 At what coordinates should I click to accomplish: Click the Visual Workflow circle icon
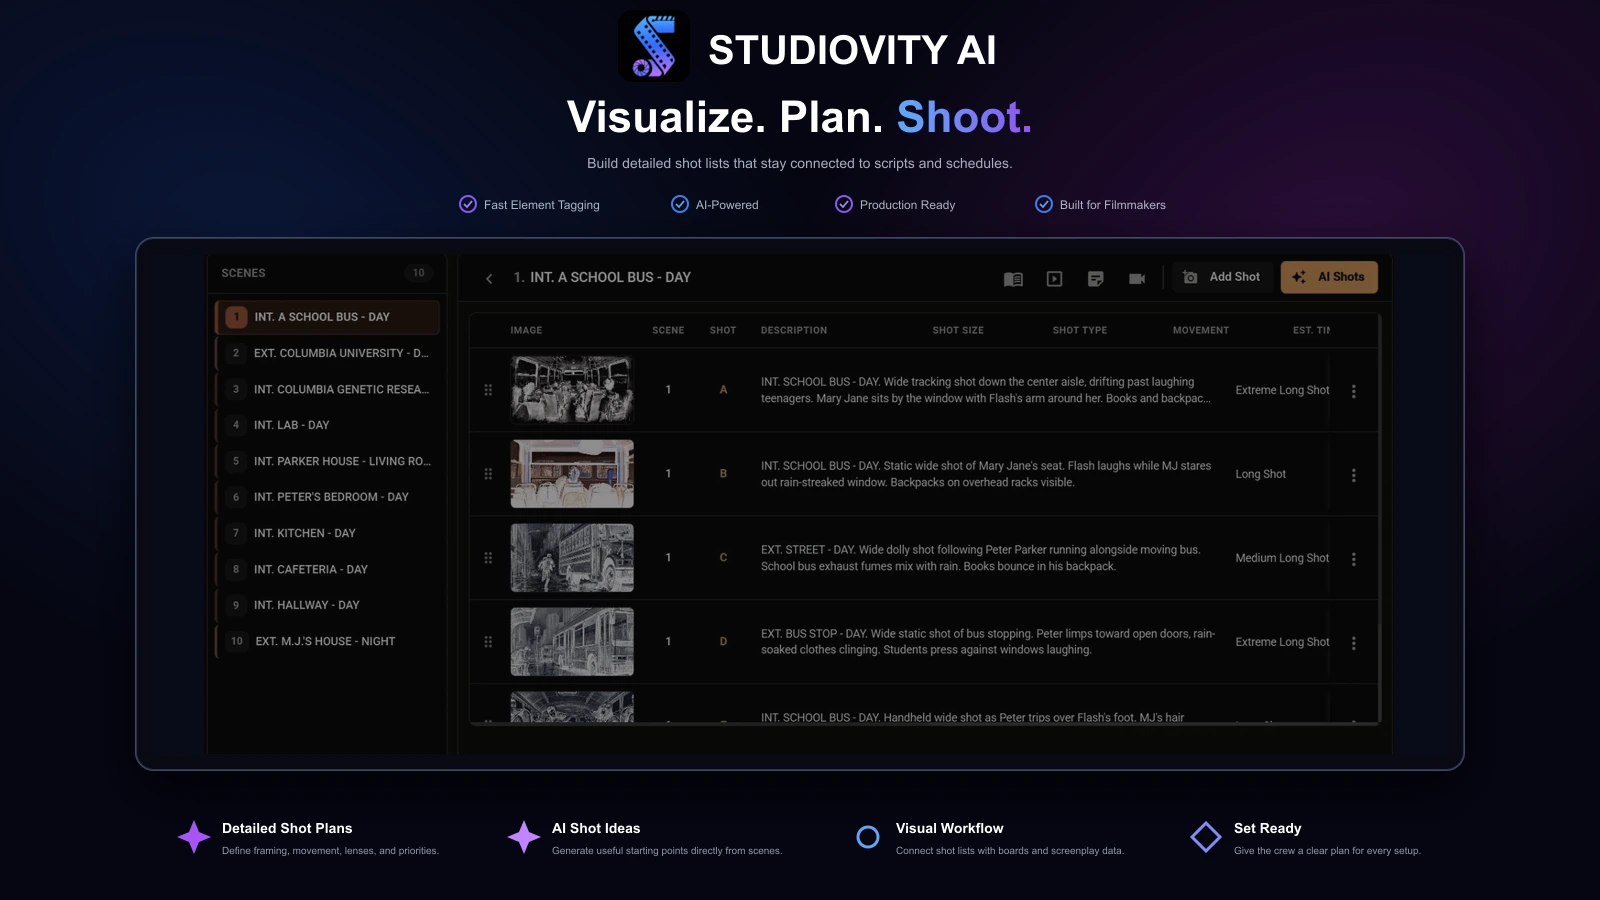868,837
